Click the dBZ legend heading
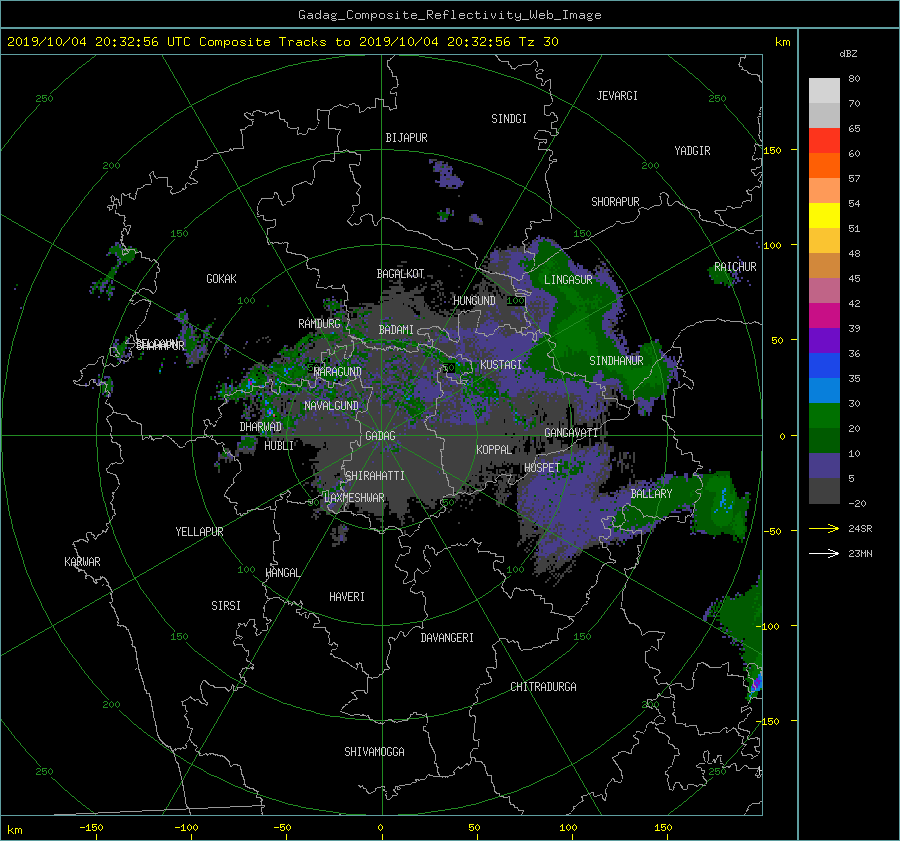Screen dimensions: 900x841 848,53
